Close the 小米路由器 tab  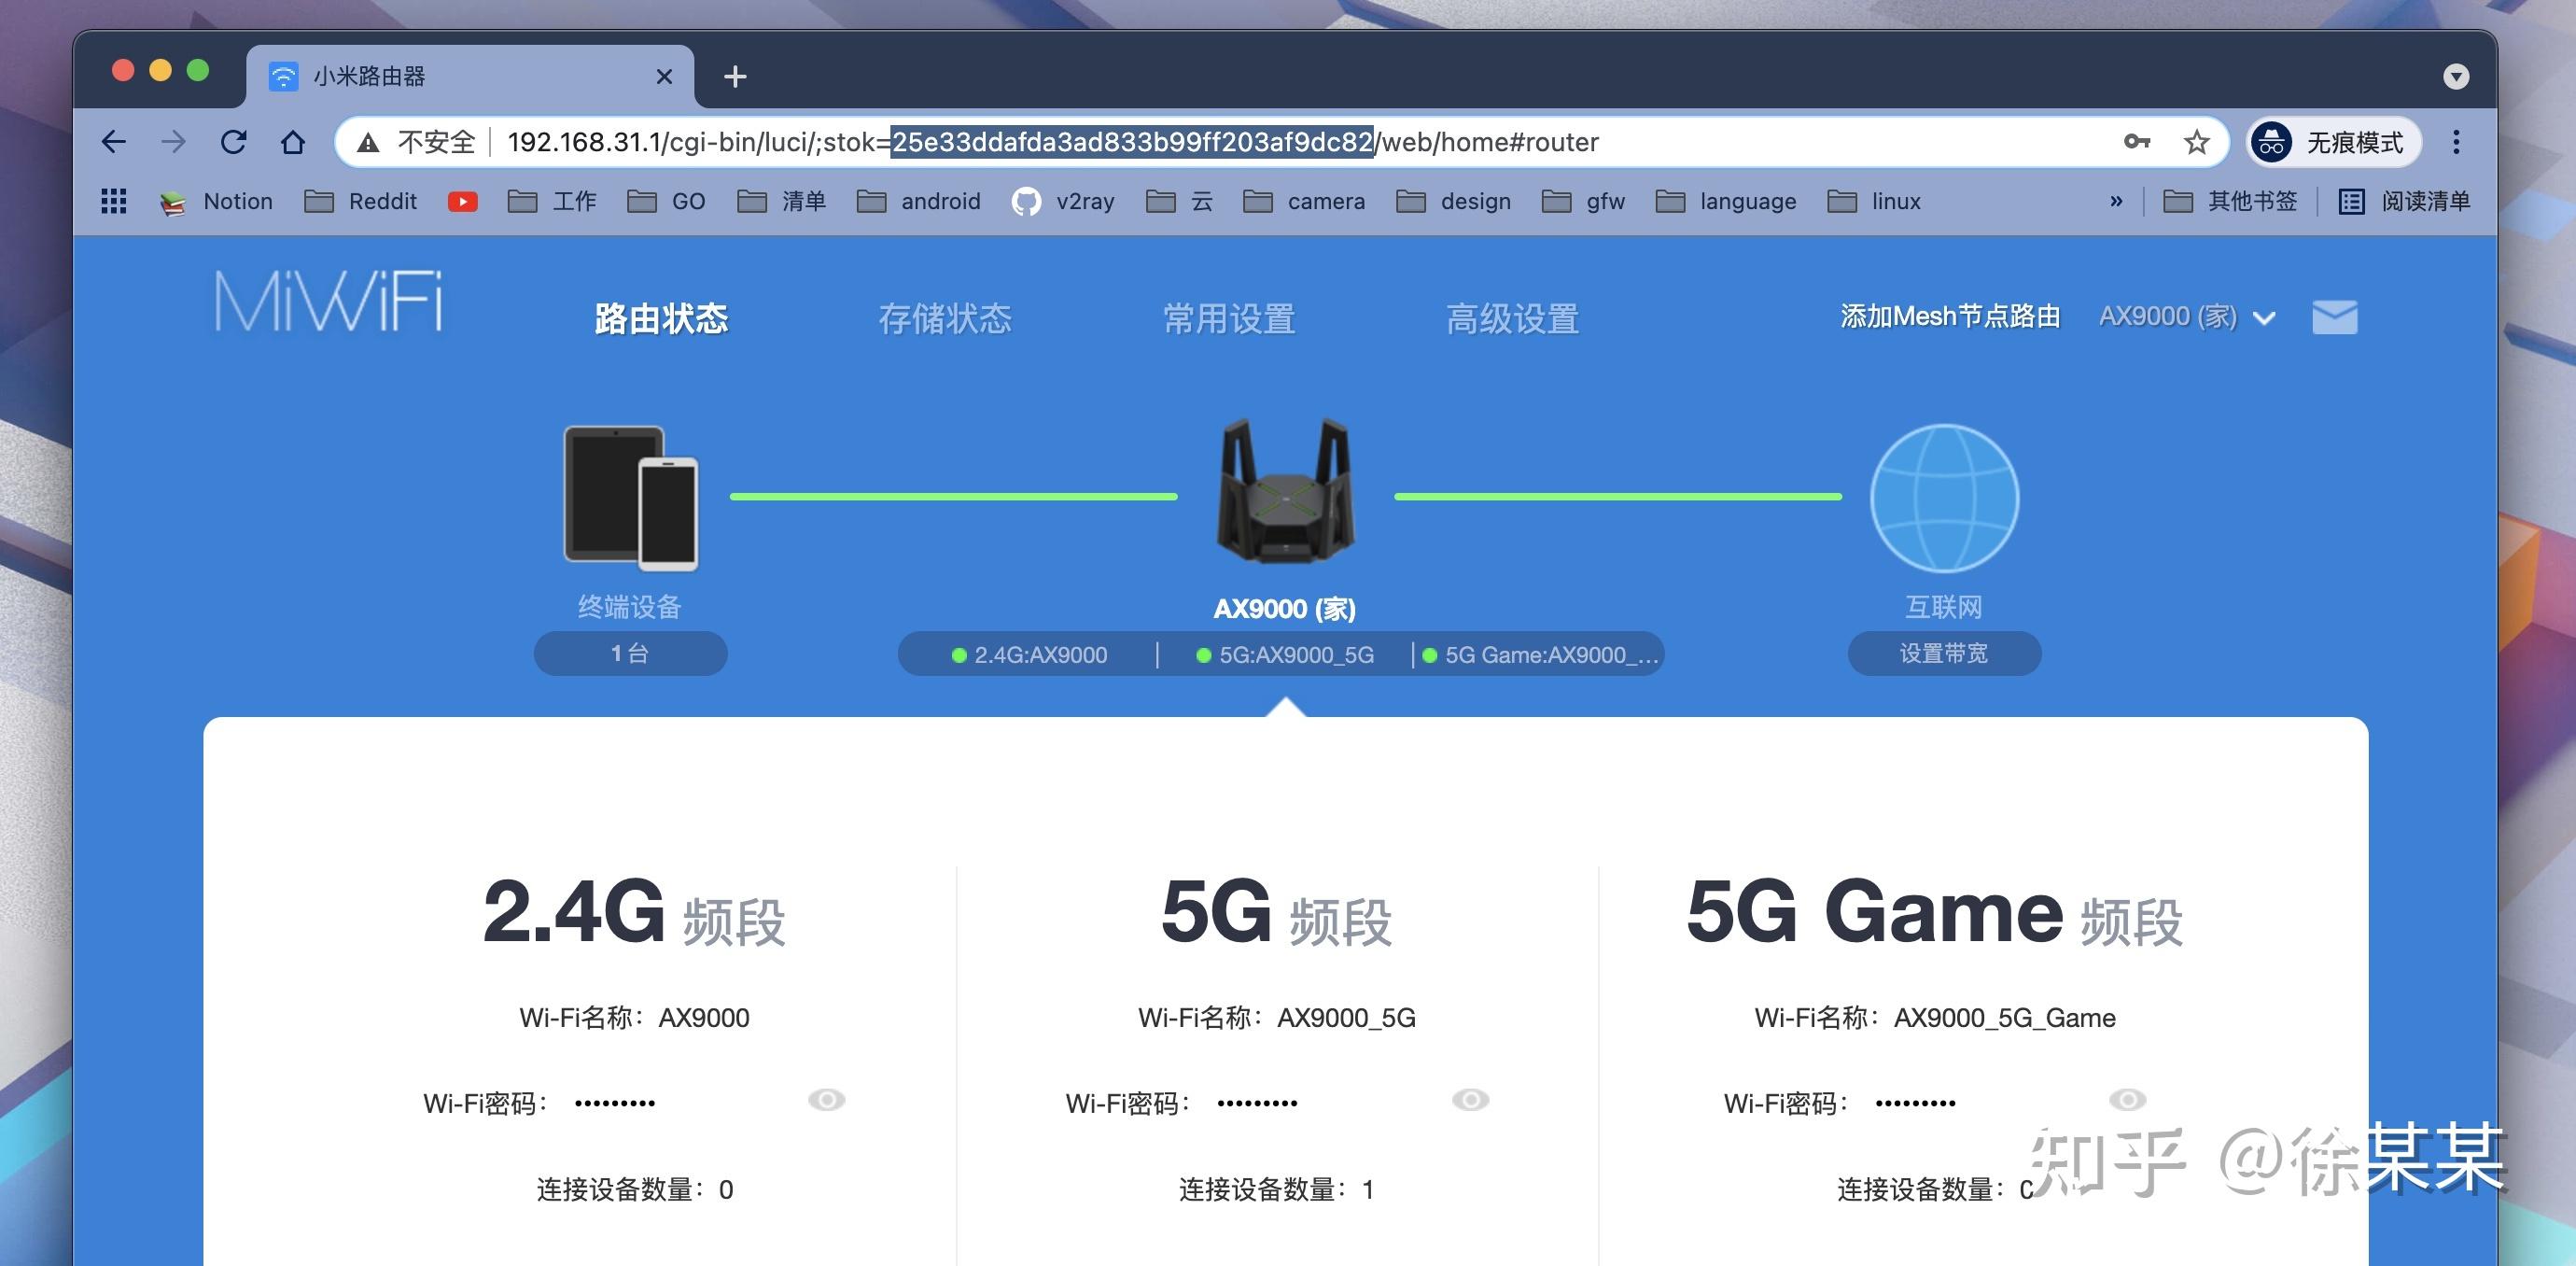click(664, 76)
